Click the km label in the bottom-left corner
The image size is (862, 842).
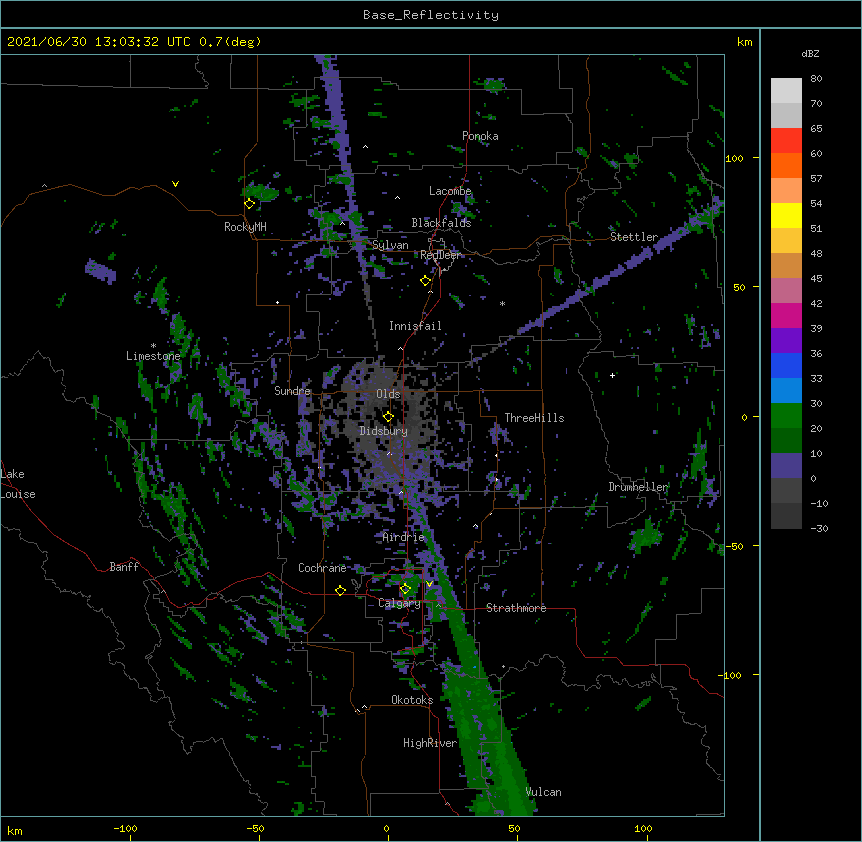pyautogui.click(x=15, y=831)
